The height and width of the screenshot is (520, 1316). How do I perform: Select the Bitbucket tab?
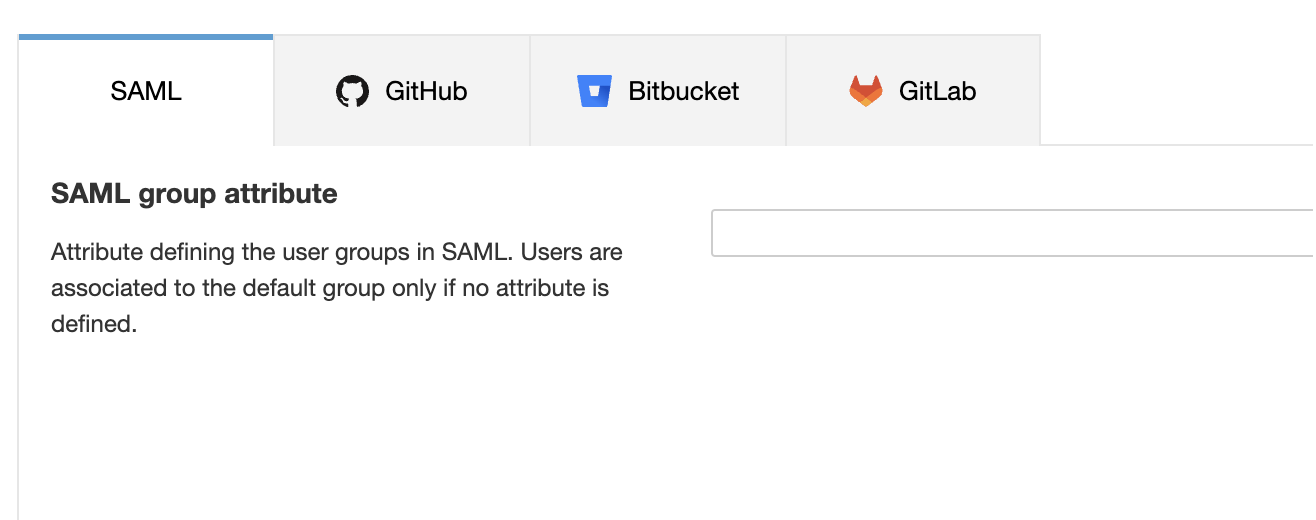658,91
